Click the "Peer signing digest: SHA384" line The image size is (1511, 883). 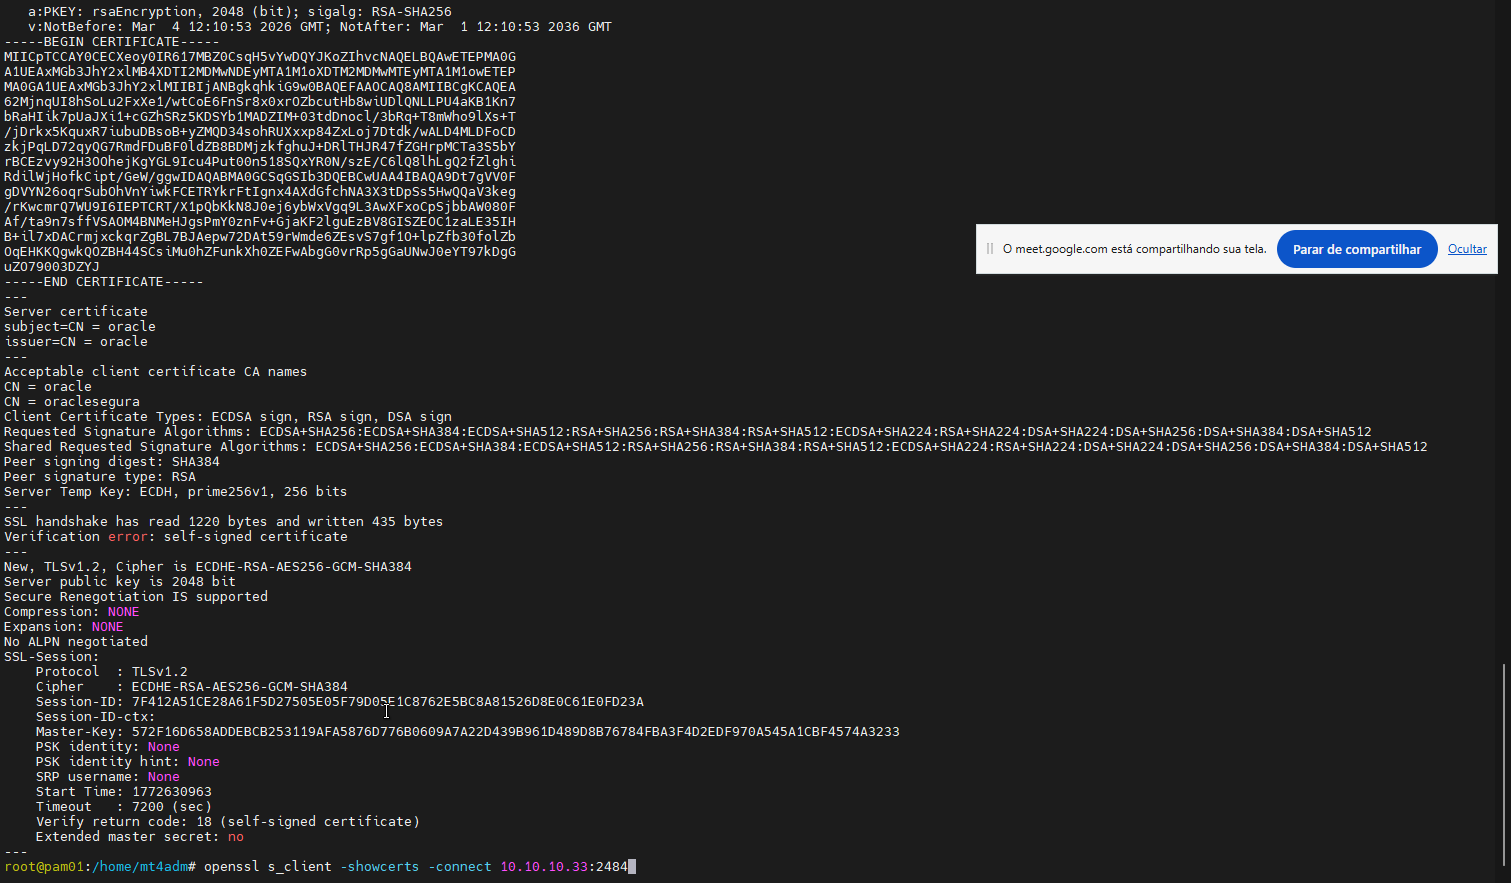coord(111,462)
